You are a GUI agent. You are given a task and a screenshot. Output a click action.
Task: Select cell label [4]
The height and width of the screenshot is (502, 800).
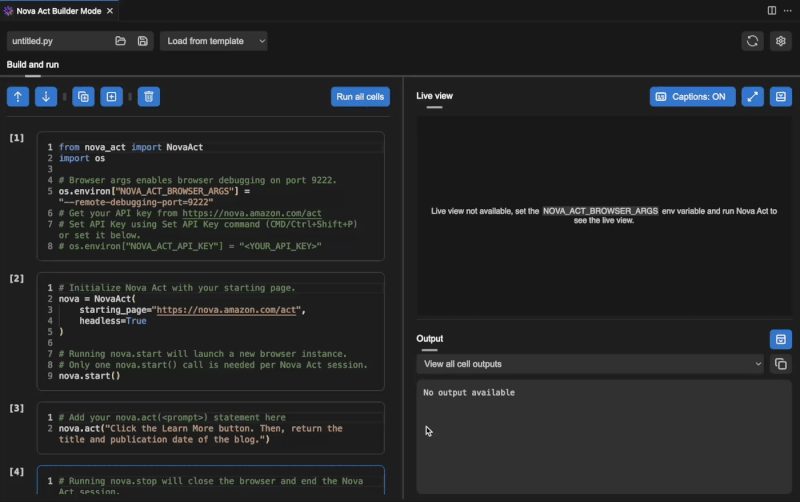tap(17, 472)
